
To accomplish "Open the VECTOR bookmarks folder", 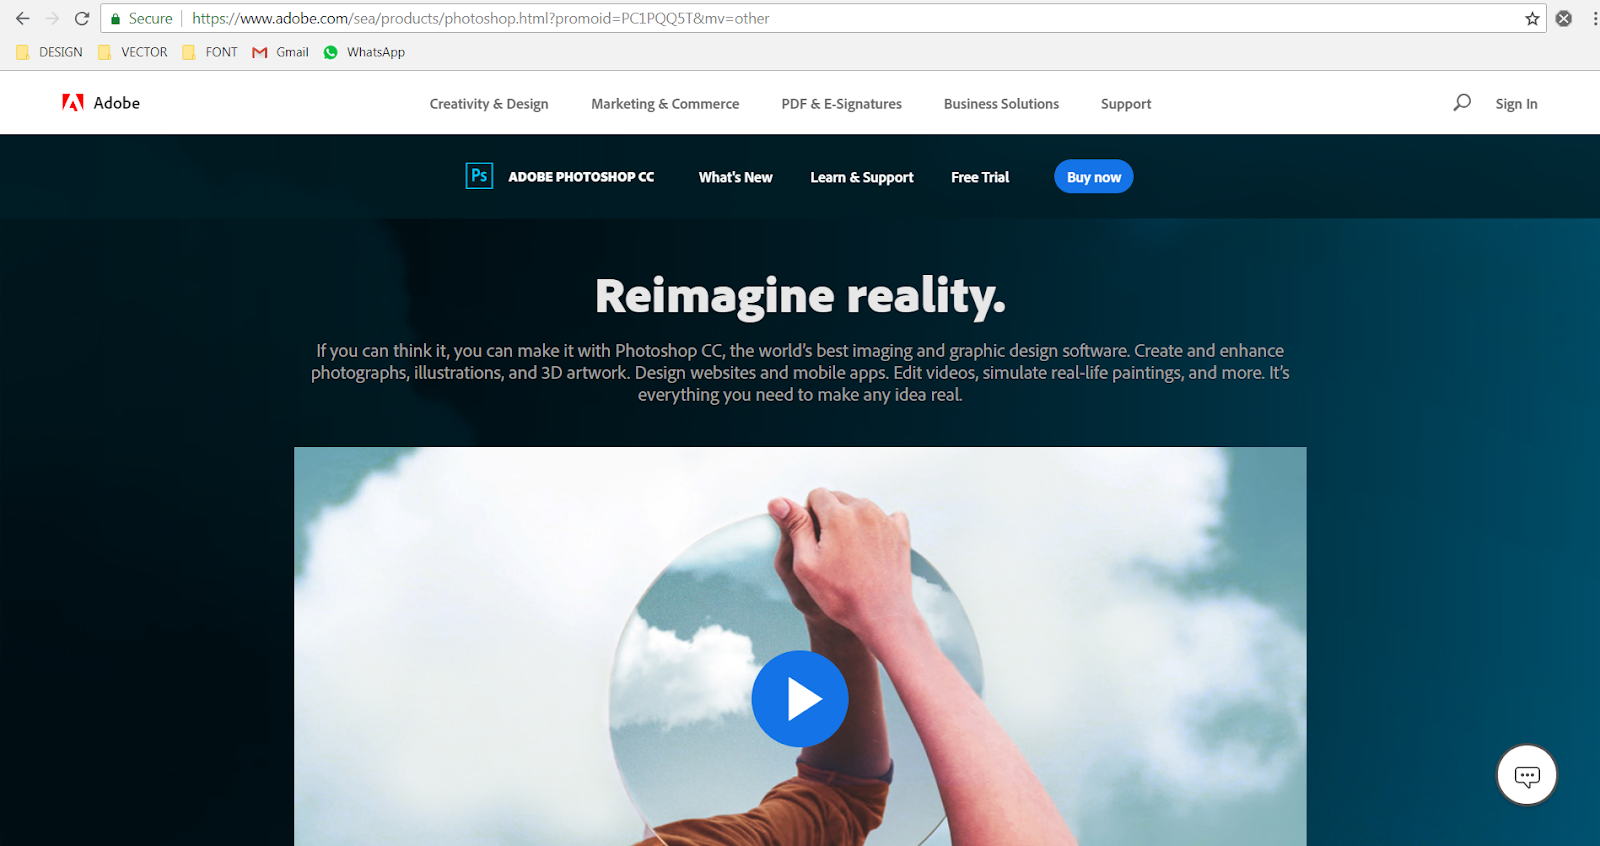I will [x=133, y=52].
